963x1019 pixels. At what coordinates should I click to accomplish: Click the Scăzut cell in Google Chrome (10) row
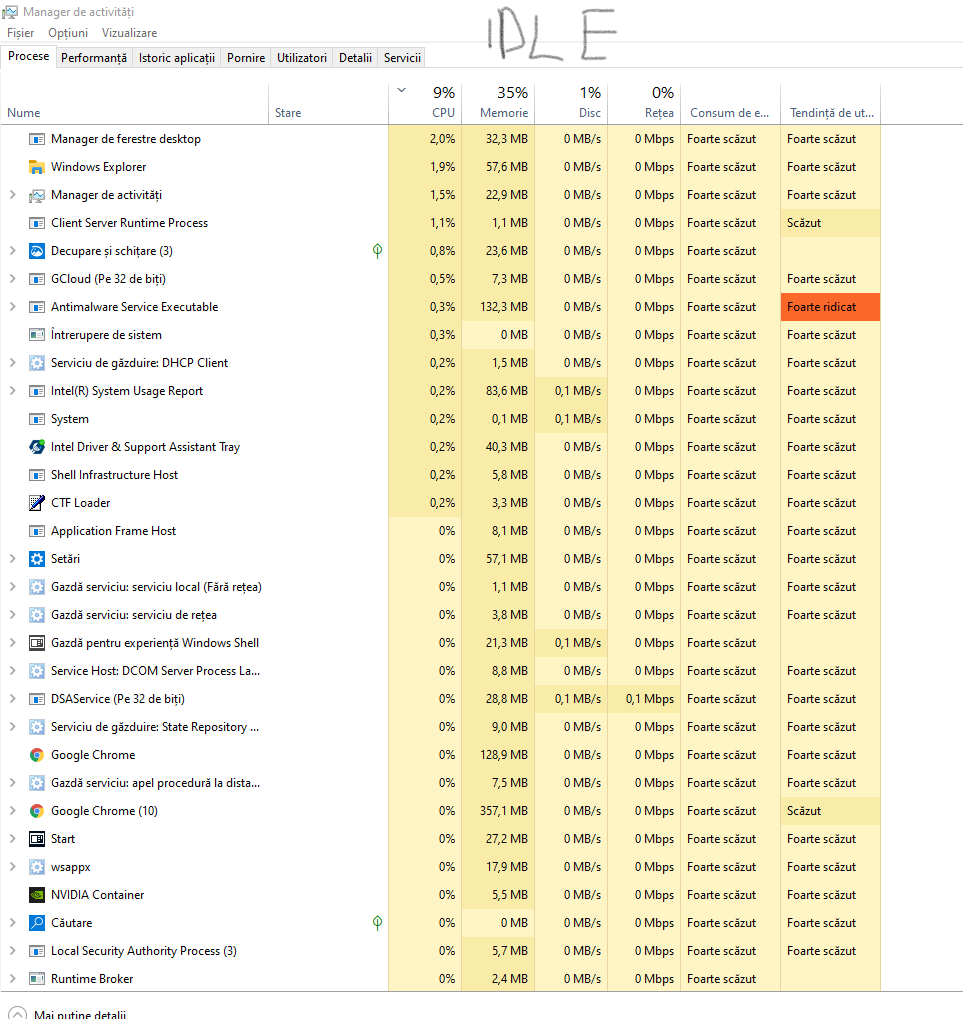[830, 811]
